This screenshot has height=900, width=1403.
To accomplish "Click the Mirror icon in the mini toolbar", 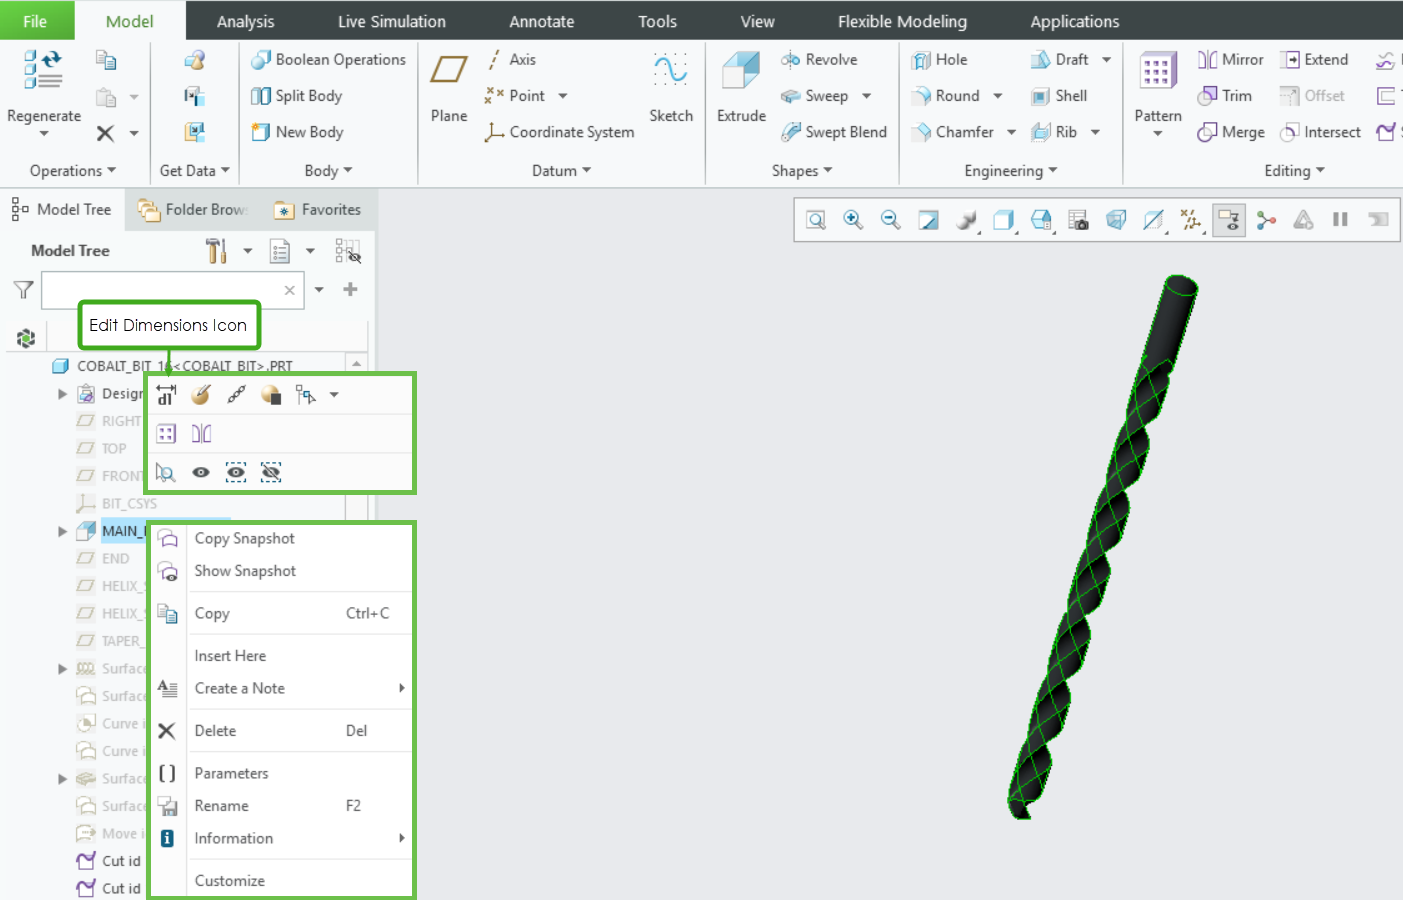I will click(x=201, y=433).
